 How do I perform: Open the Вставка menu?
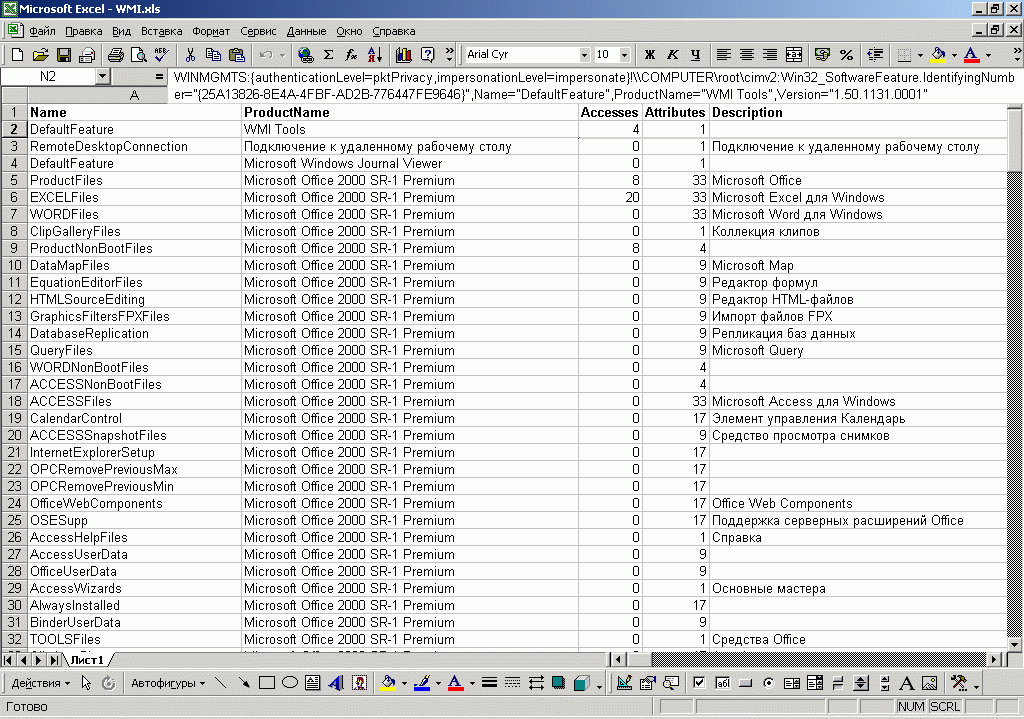161,31
